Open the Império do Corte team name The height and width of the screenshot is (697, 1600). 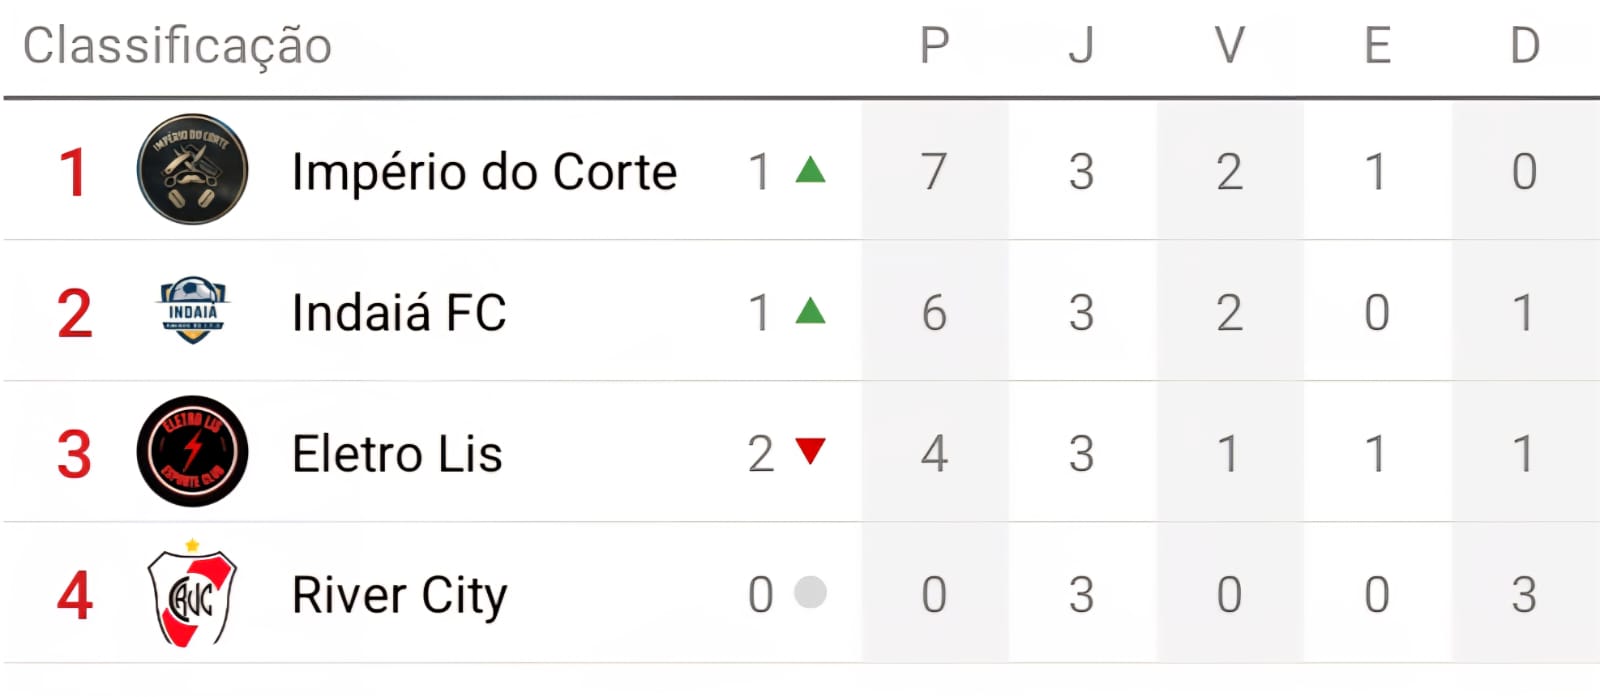[484, 172]
